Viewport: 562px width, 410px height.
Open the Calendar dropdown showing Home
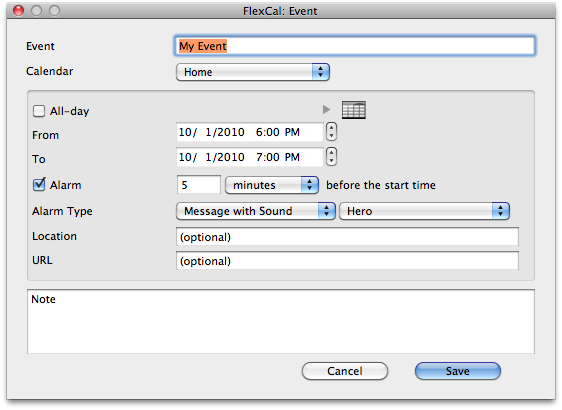click(253, 72)
